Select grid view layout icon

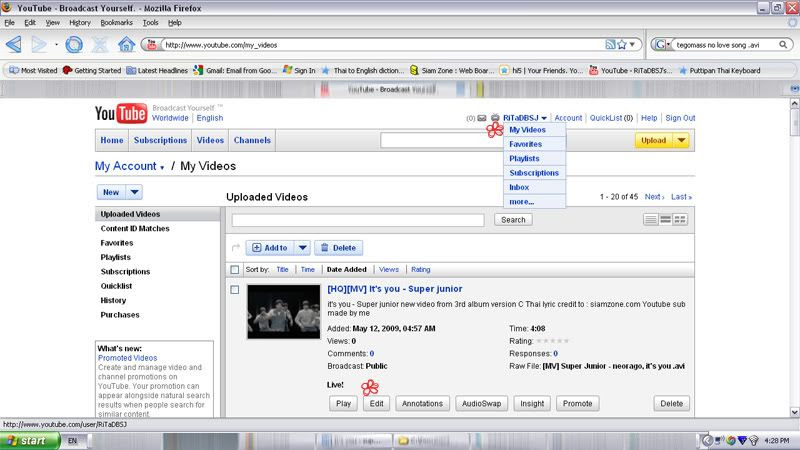coord(680,219)
